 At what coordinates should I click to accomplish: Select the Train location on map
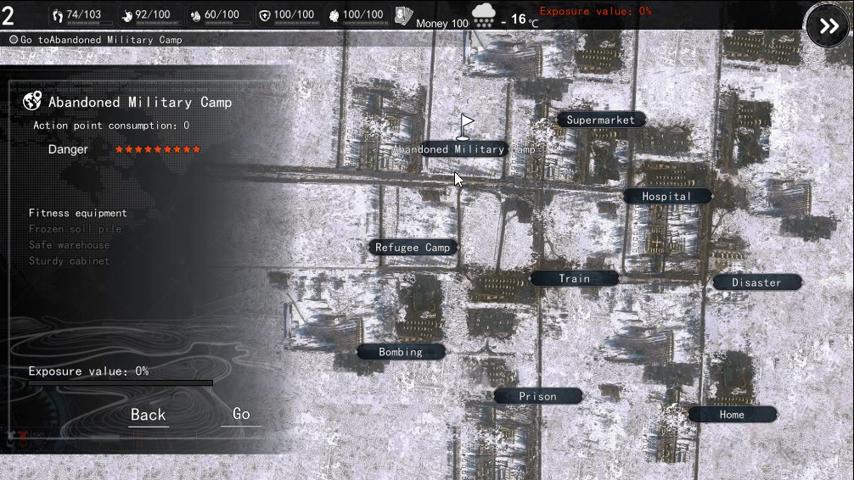(x=574, y=279)
